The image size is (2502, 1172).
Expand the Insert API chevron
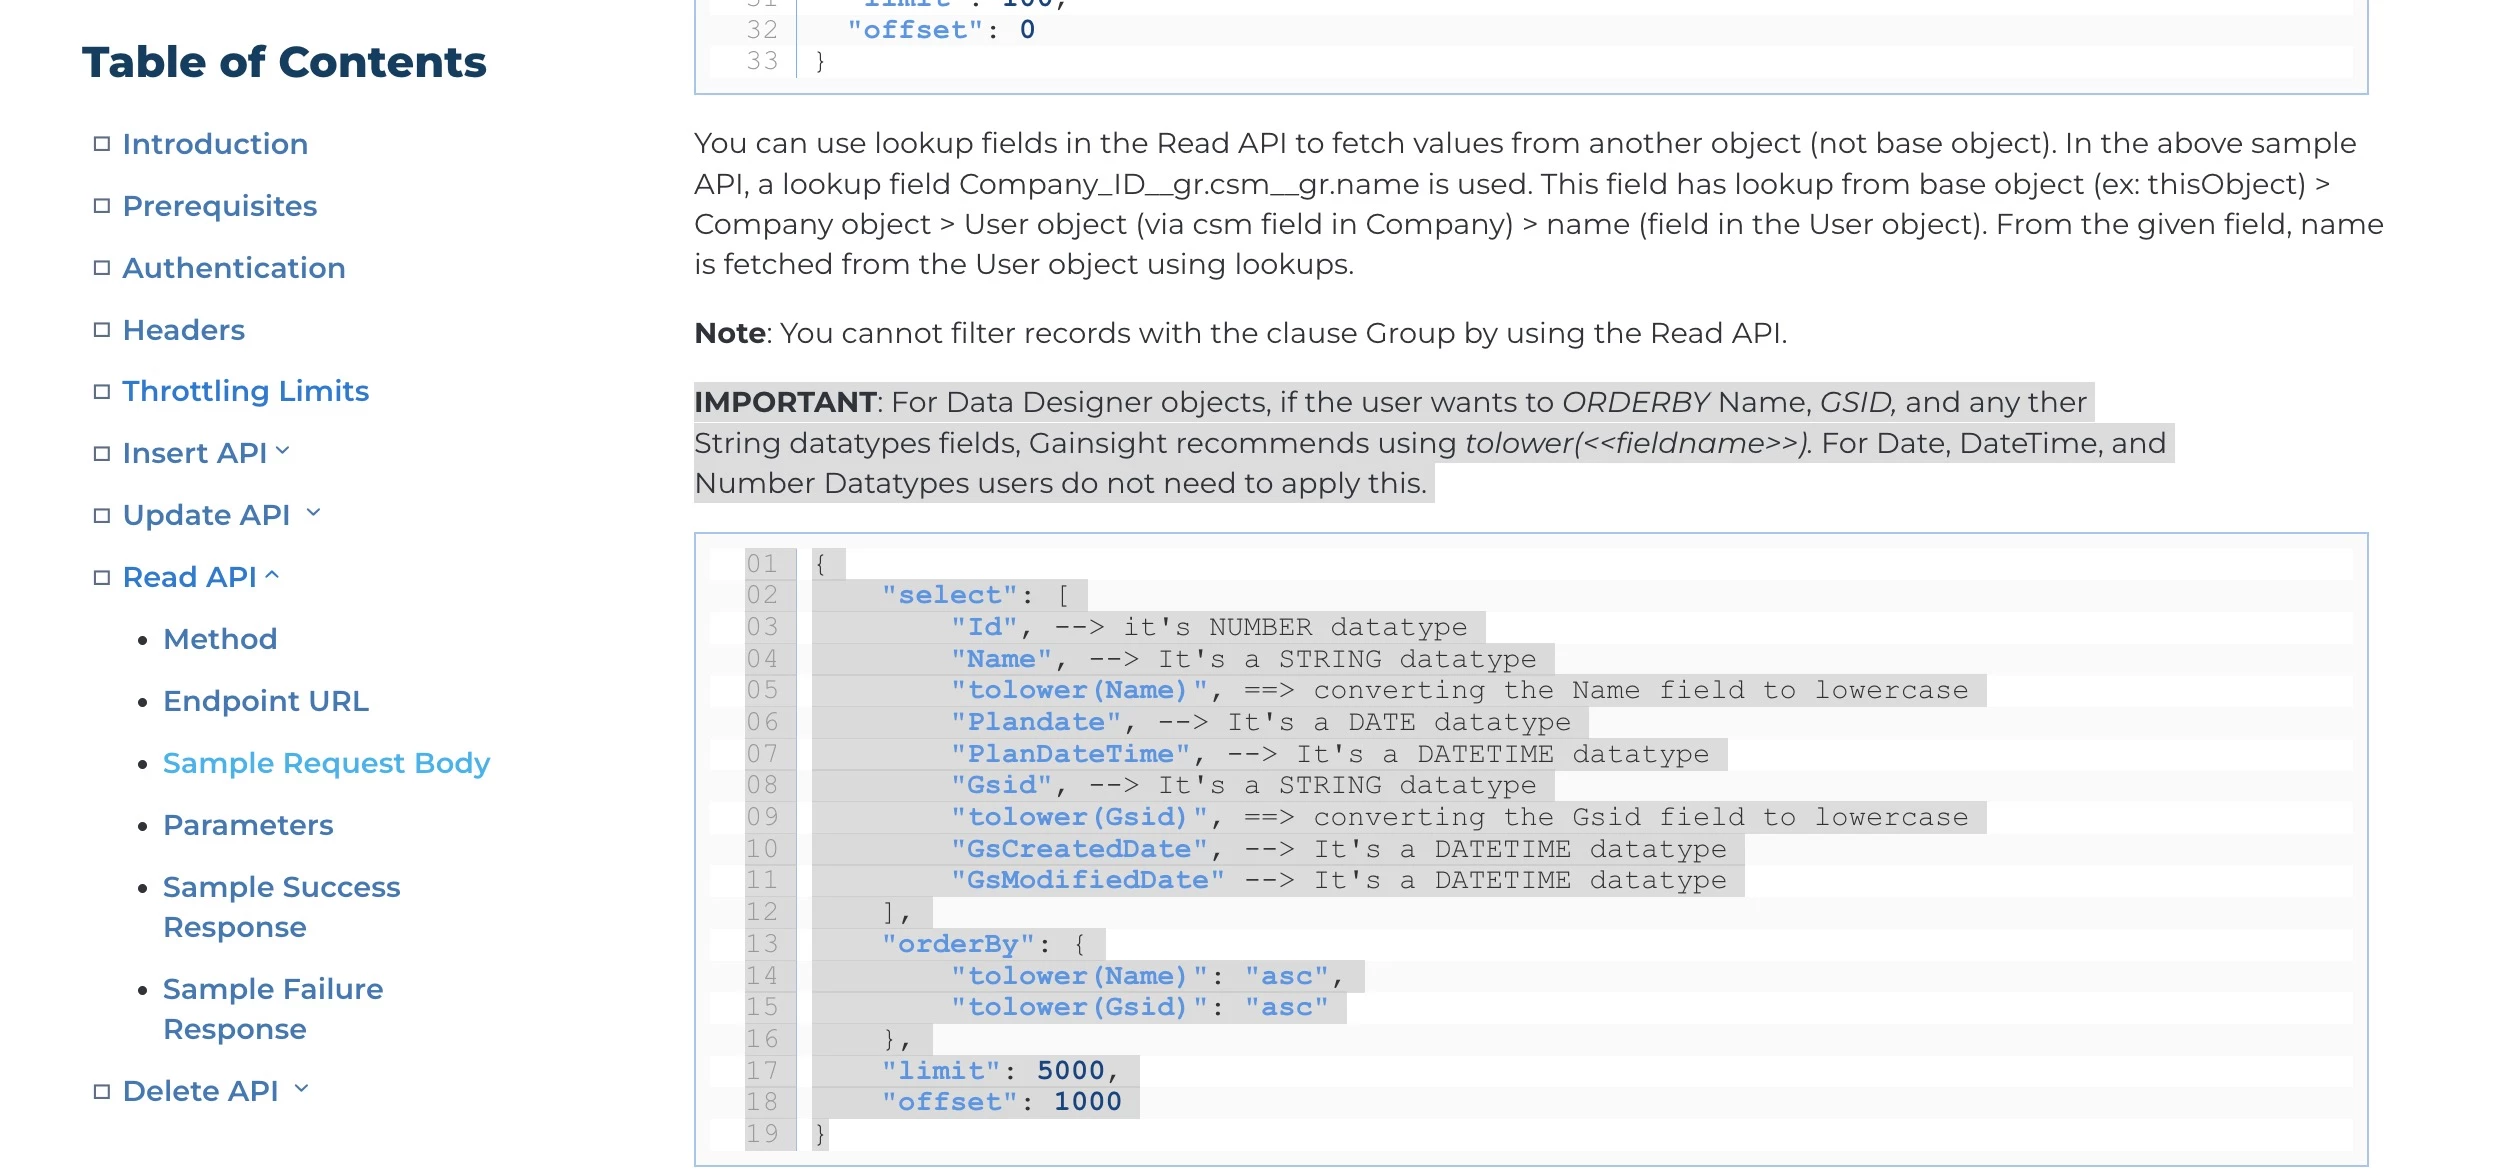click(x=283, y=451)
